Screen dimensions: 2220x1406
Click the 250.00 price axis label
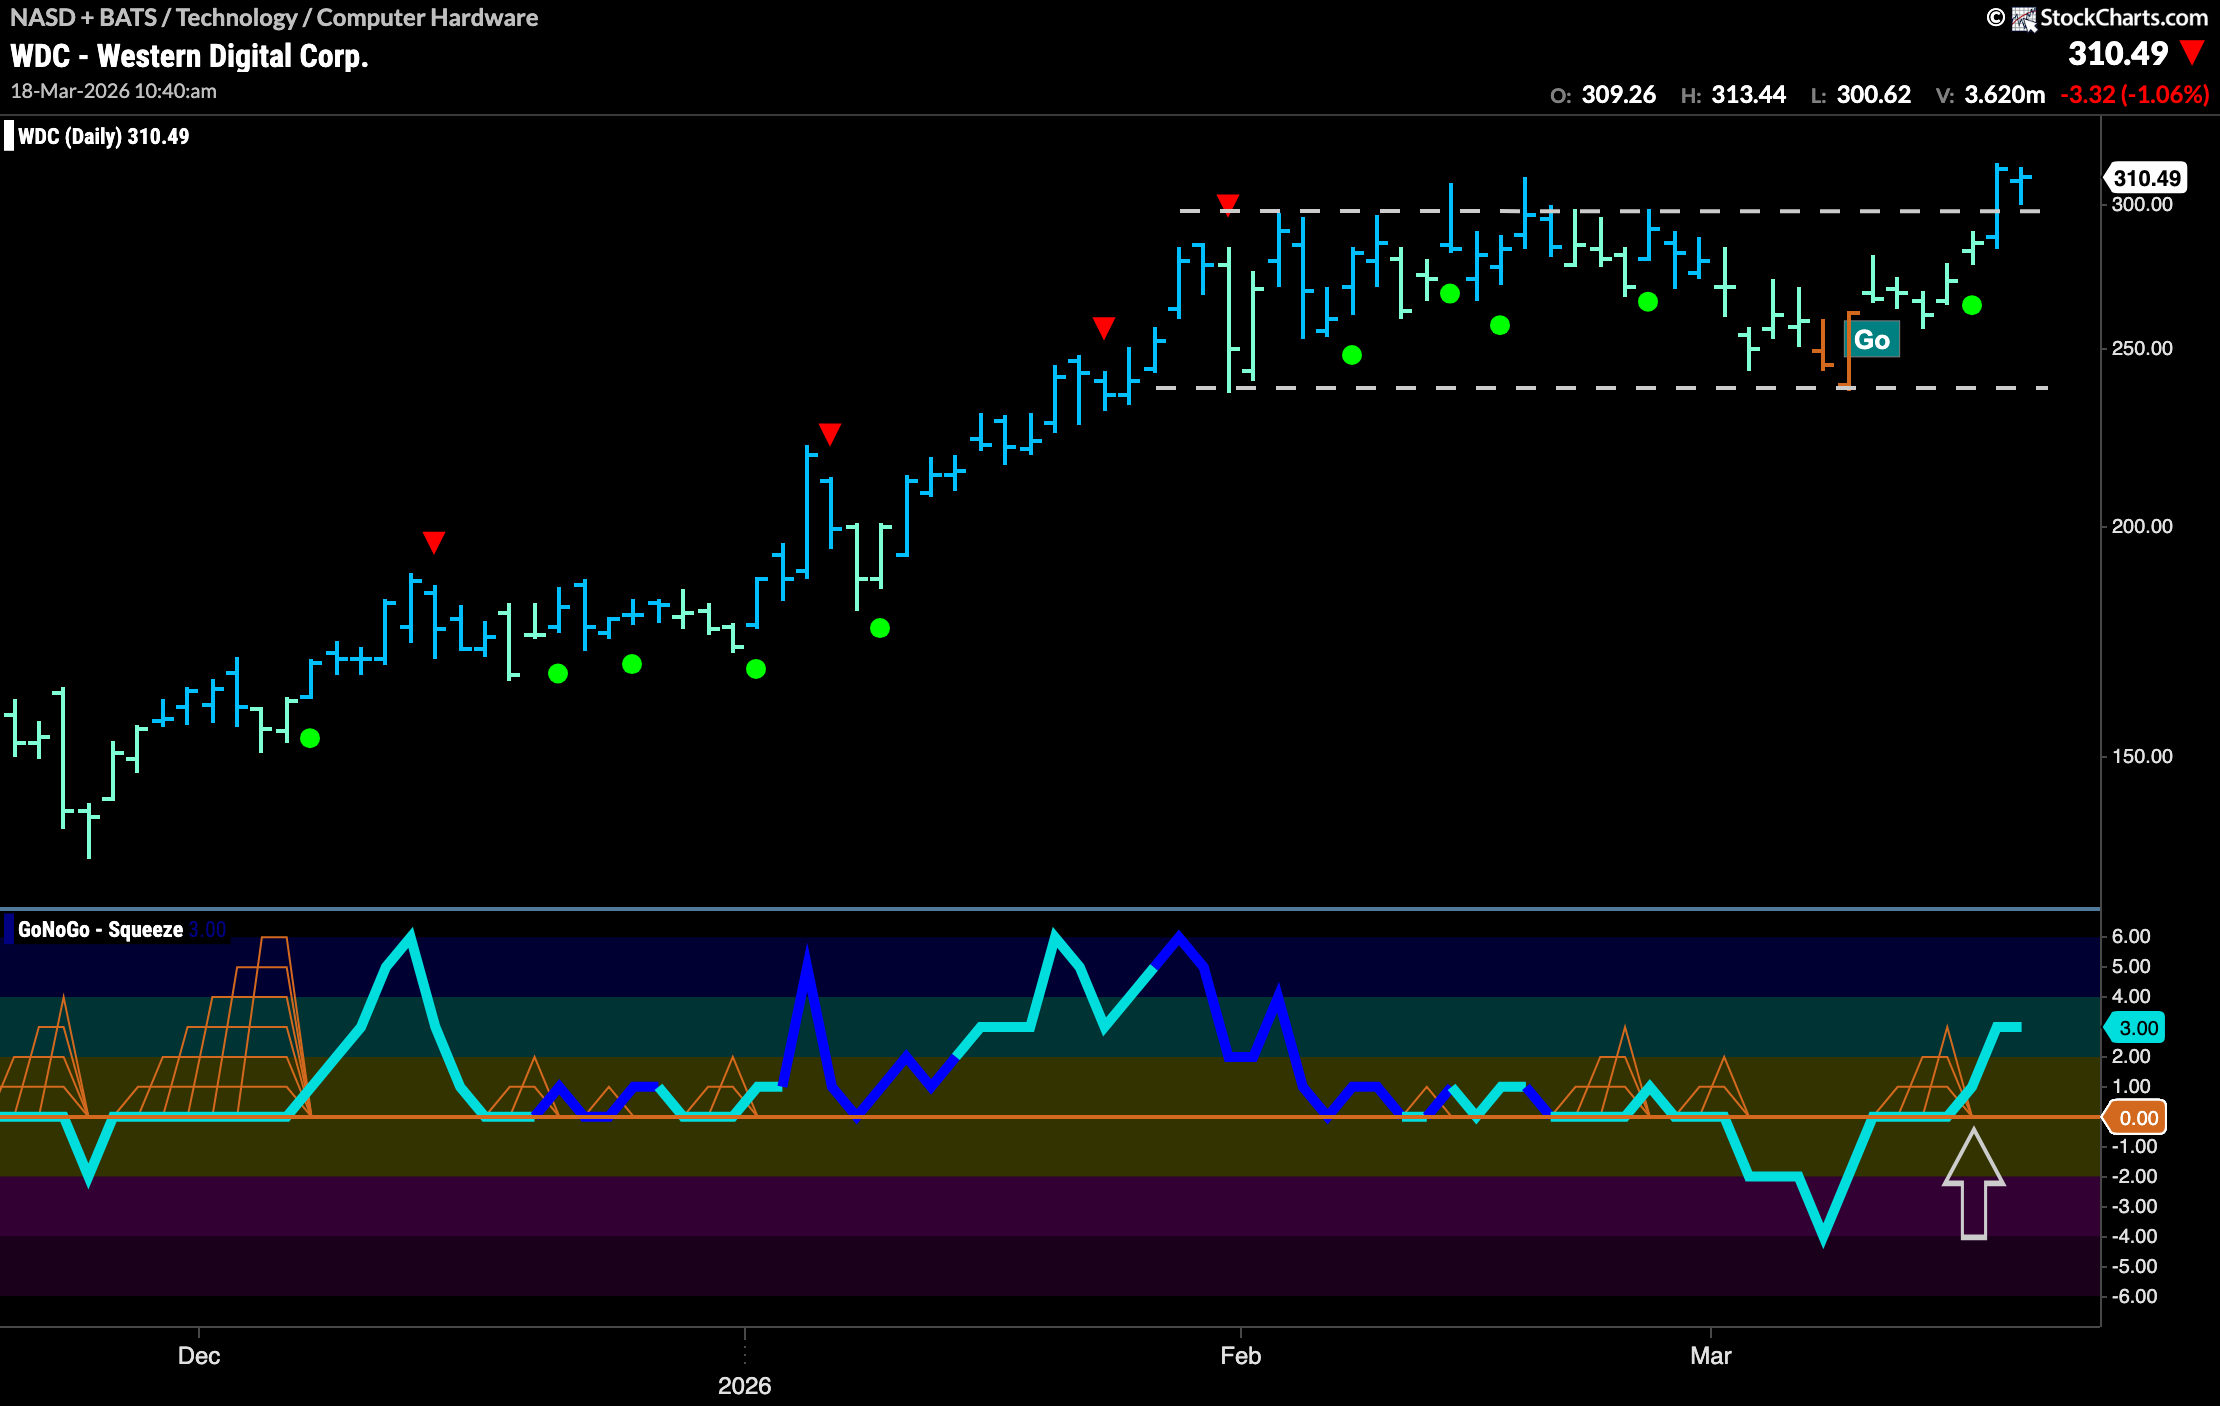[2141, 349]
